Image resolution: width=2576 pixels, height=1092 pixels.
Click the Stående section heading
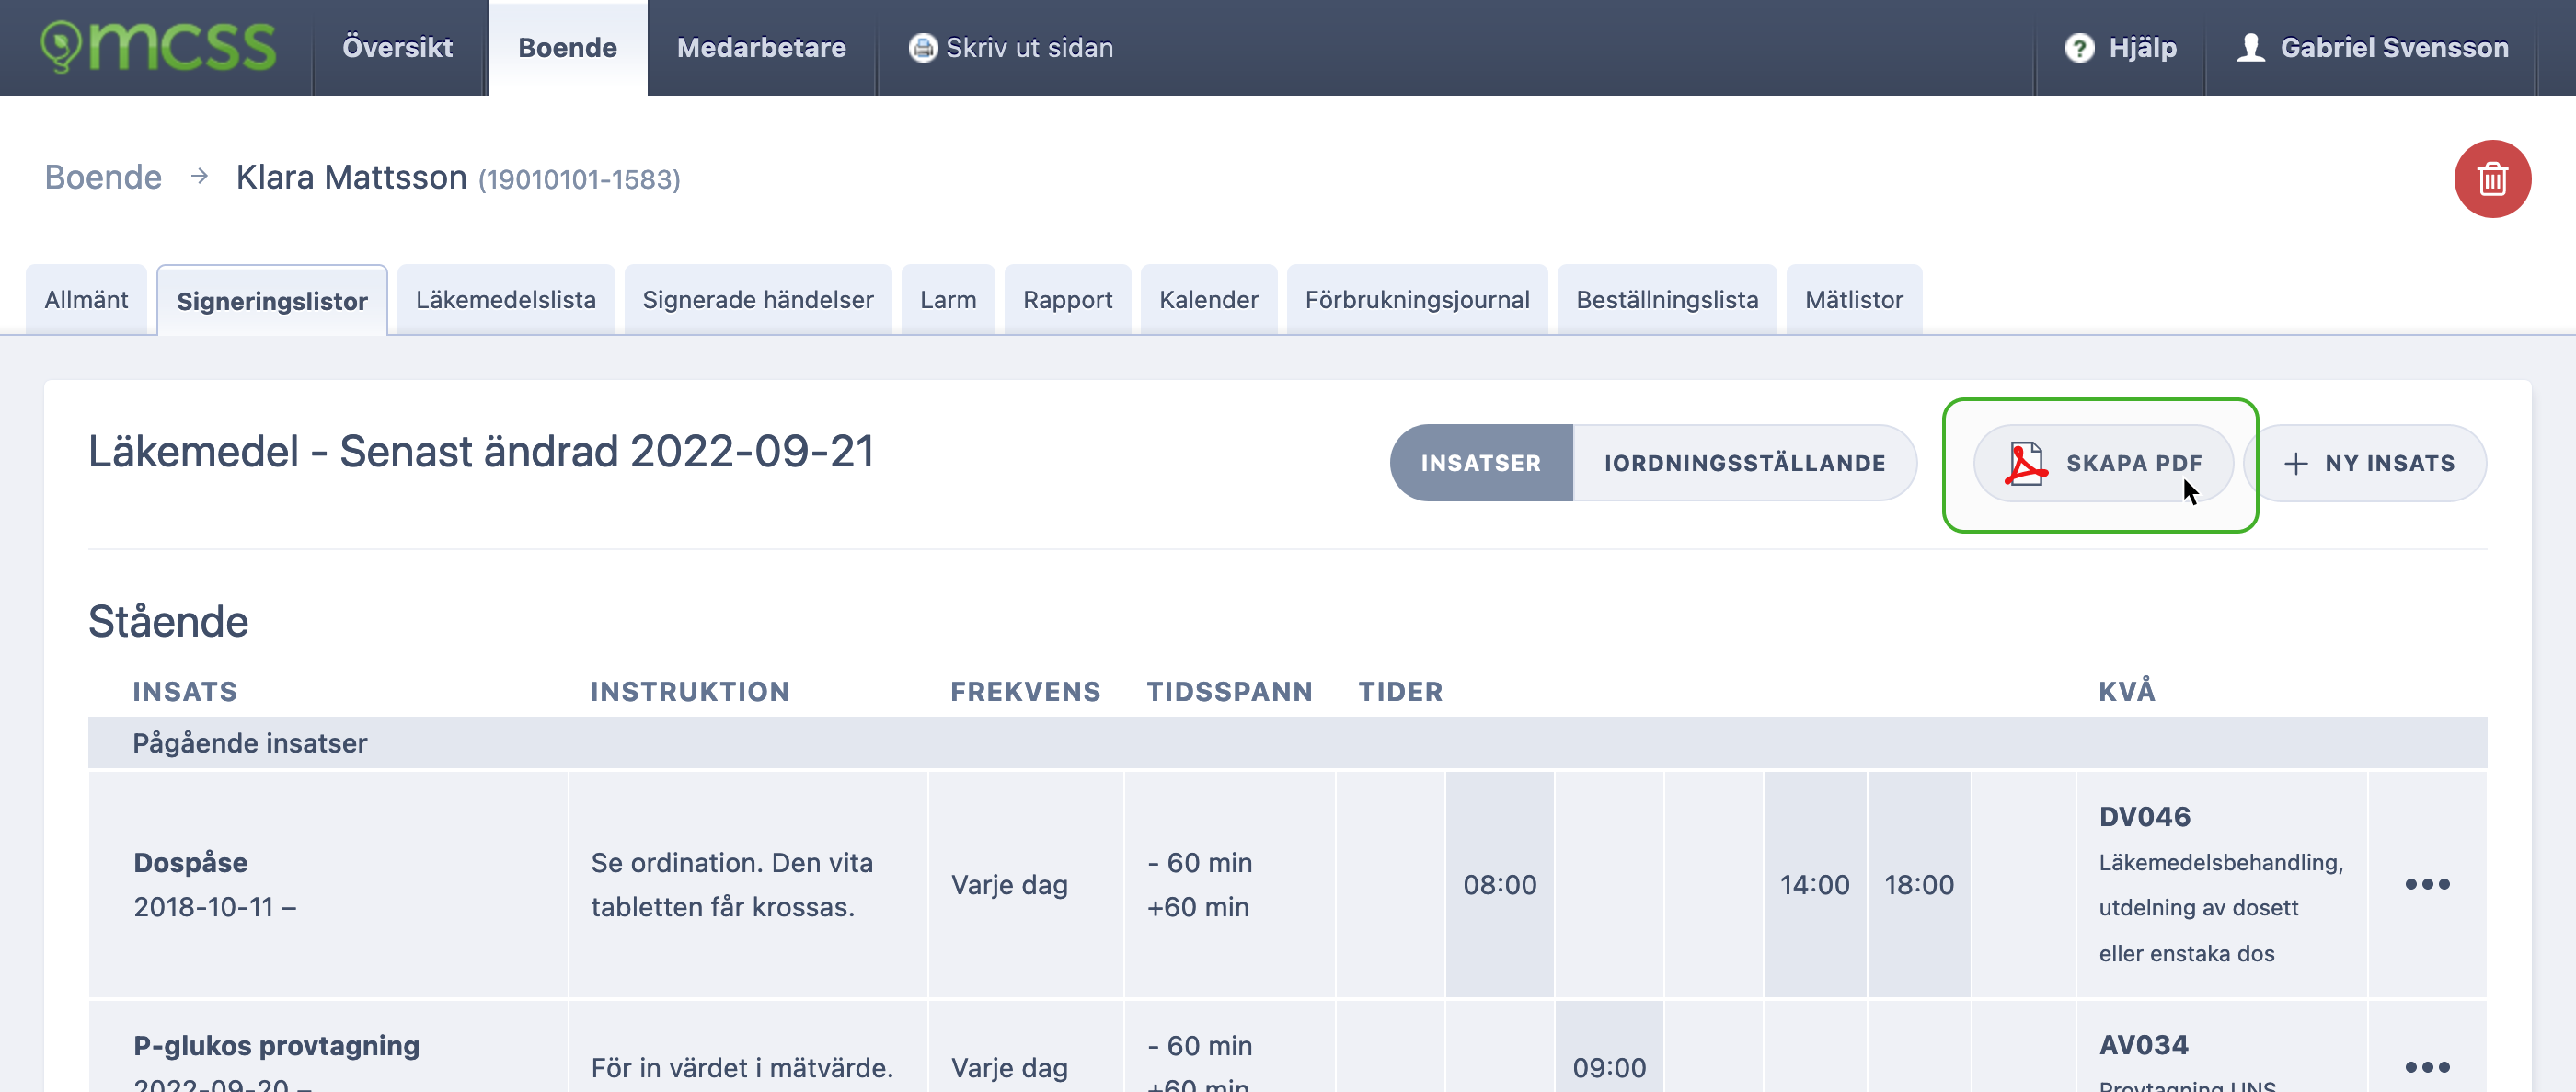coord(168,621)
